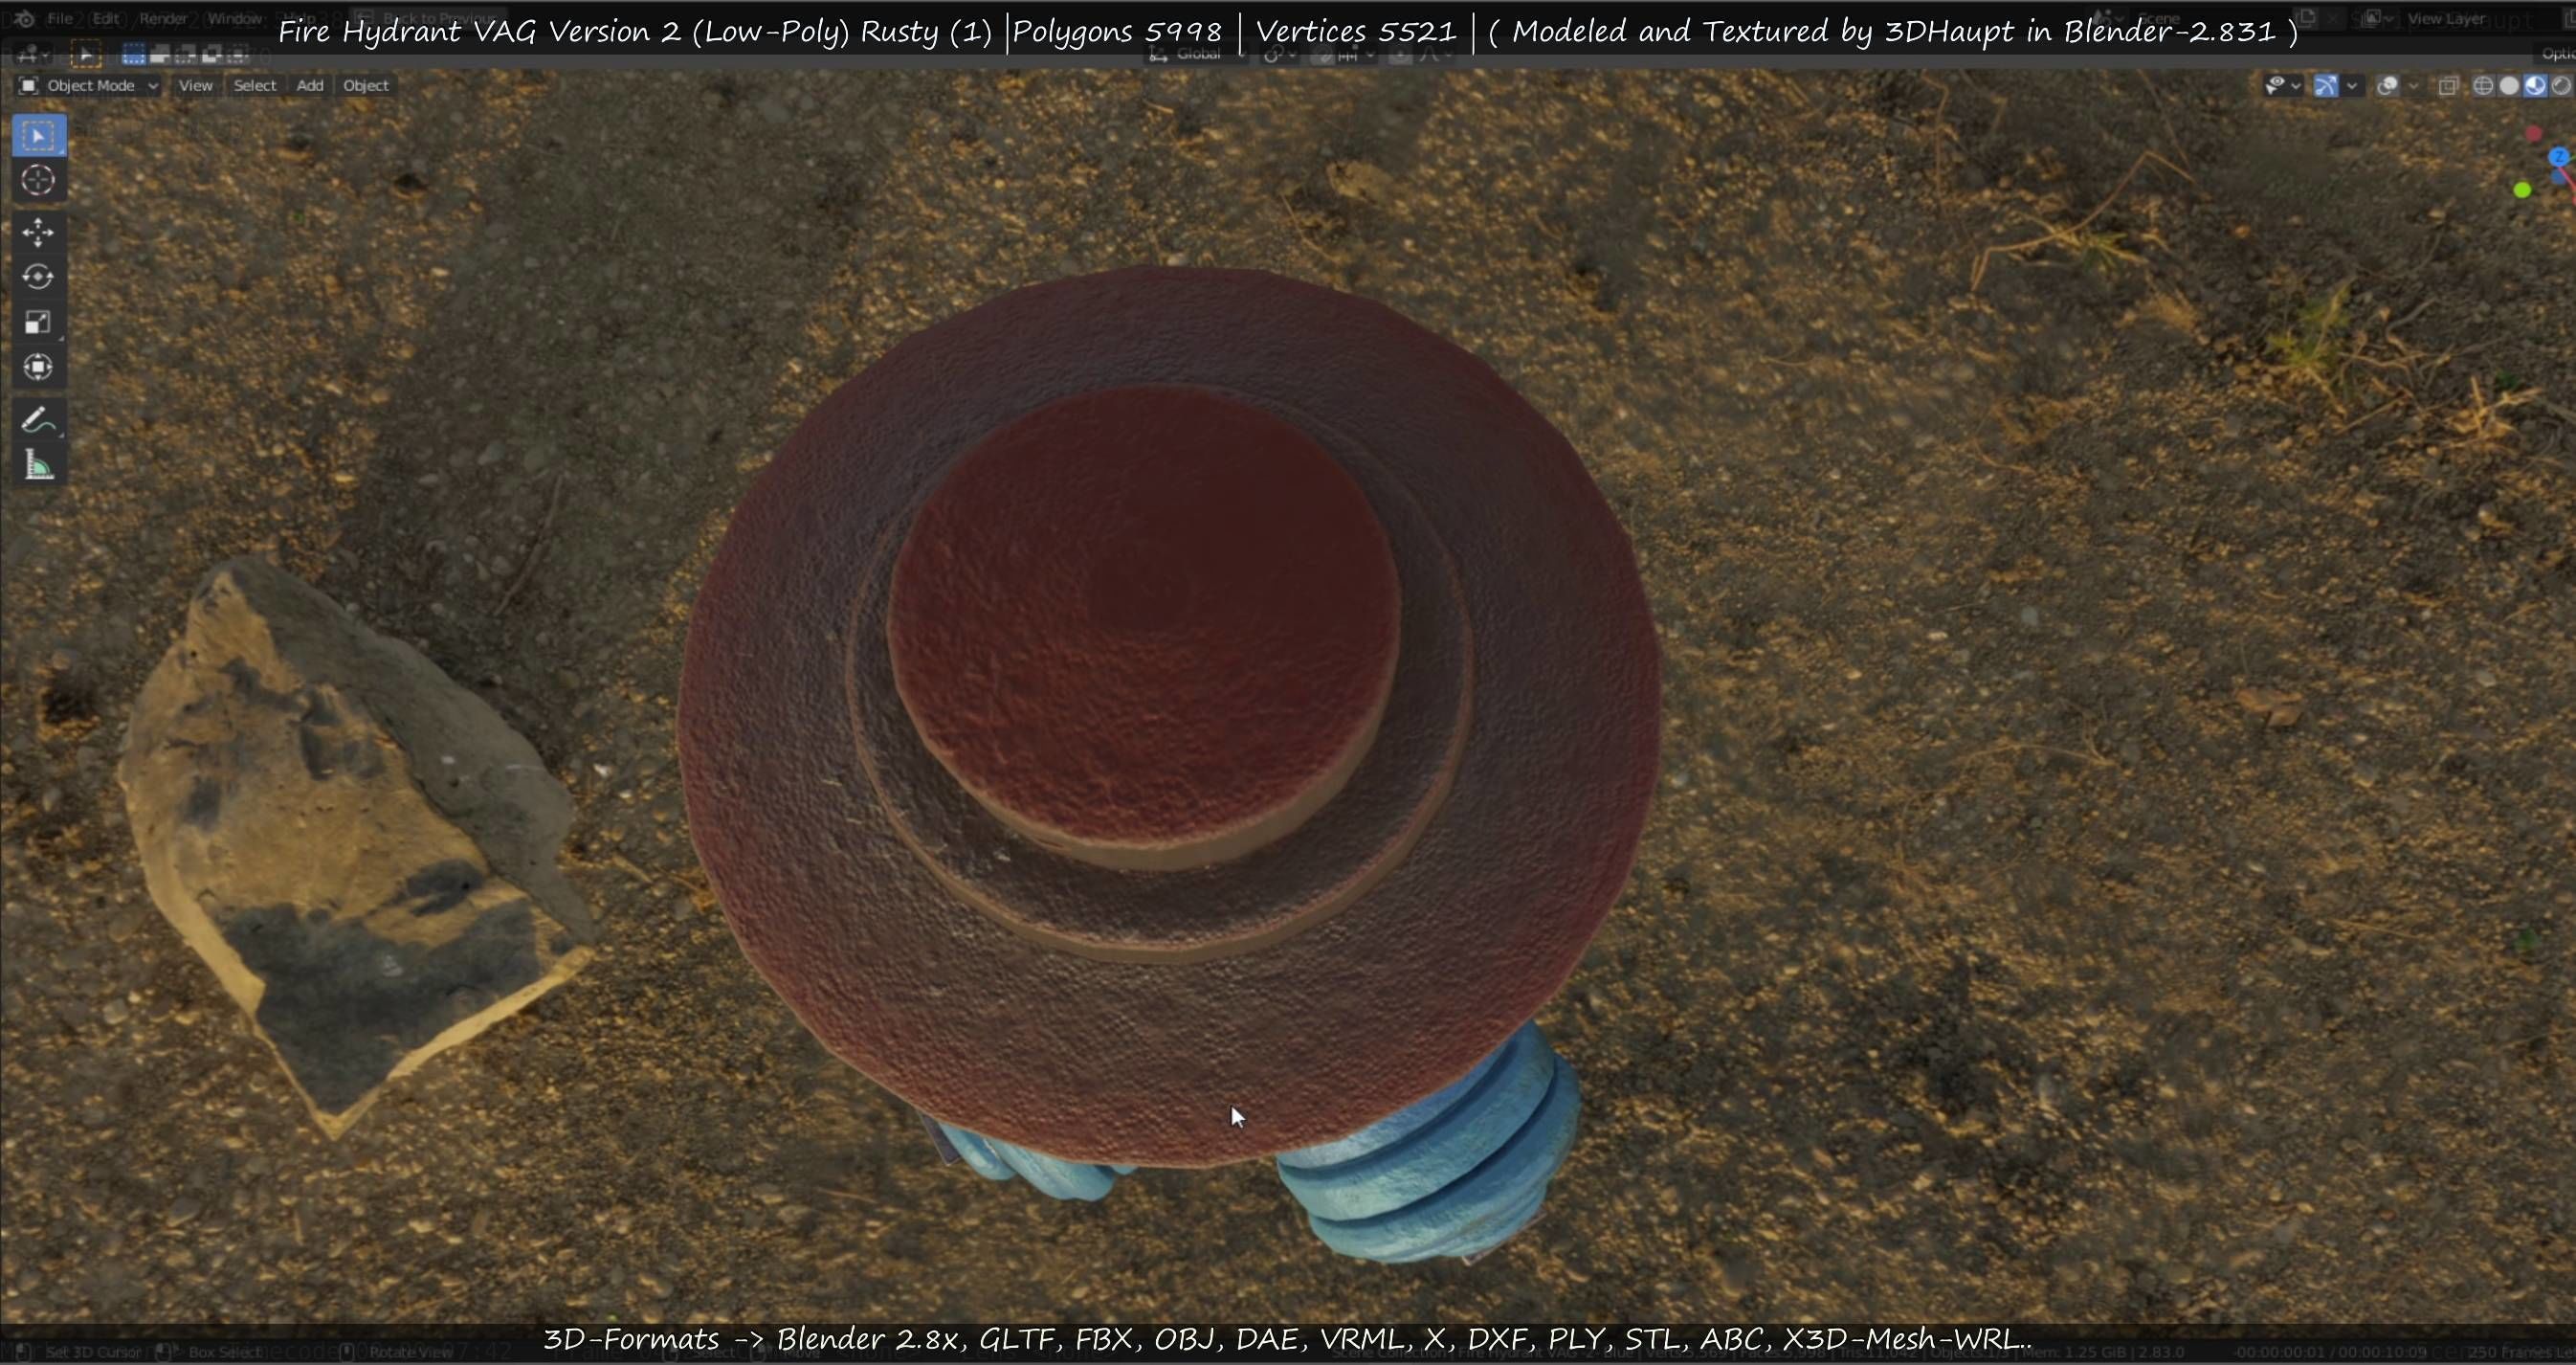
Task: Click the Object Mode icon
Action: tap(29, 86)
